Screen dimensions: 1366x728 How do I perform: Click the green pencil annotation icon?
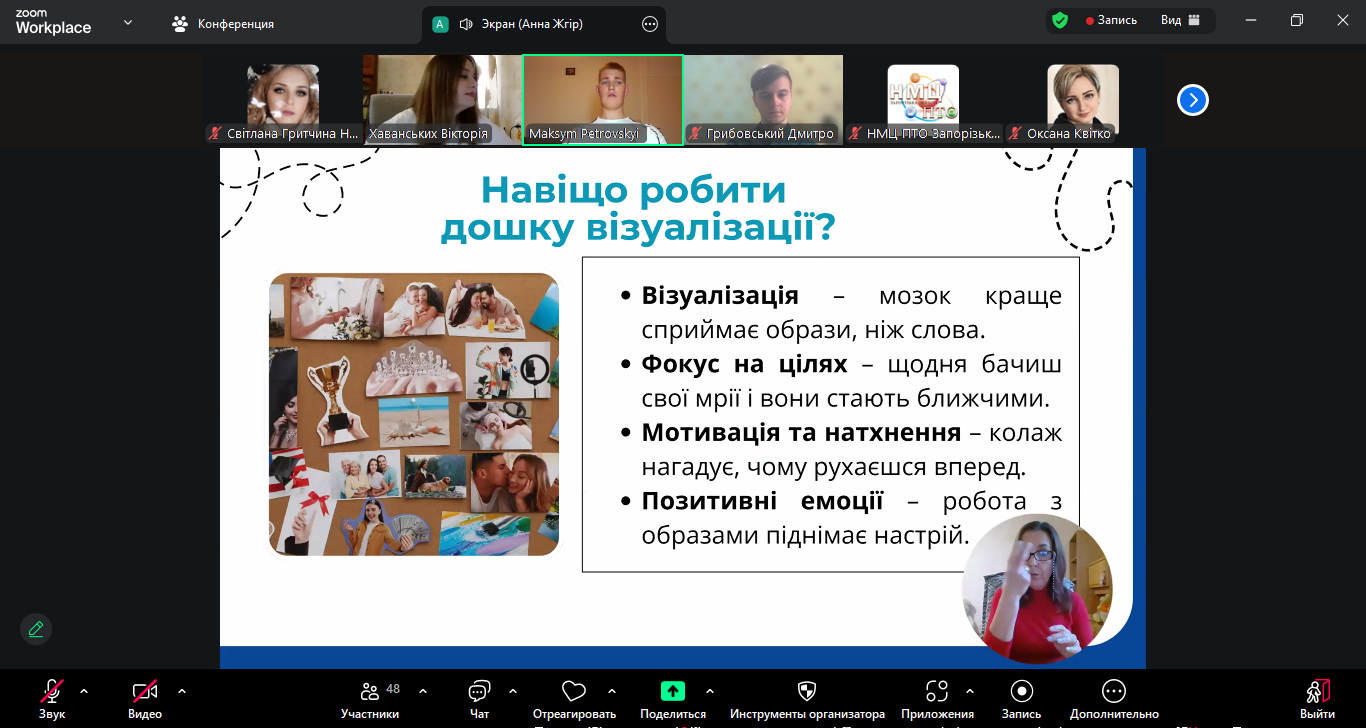pyautogui.click(x=36, y=629)
